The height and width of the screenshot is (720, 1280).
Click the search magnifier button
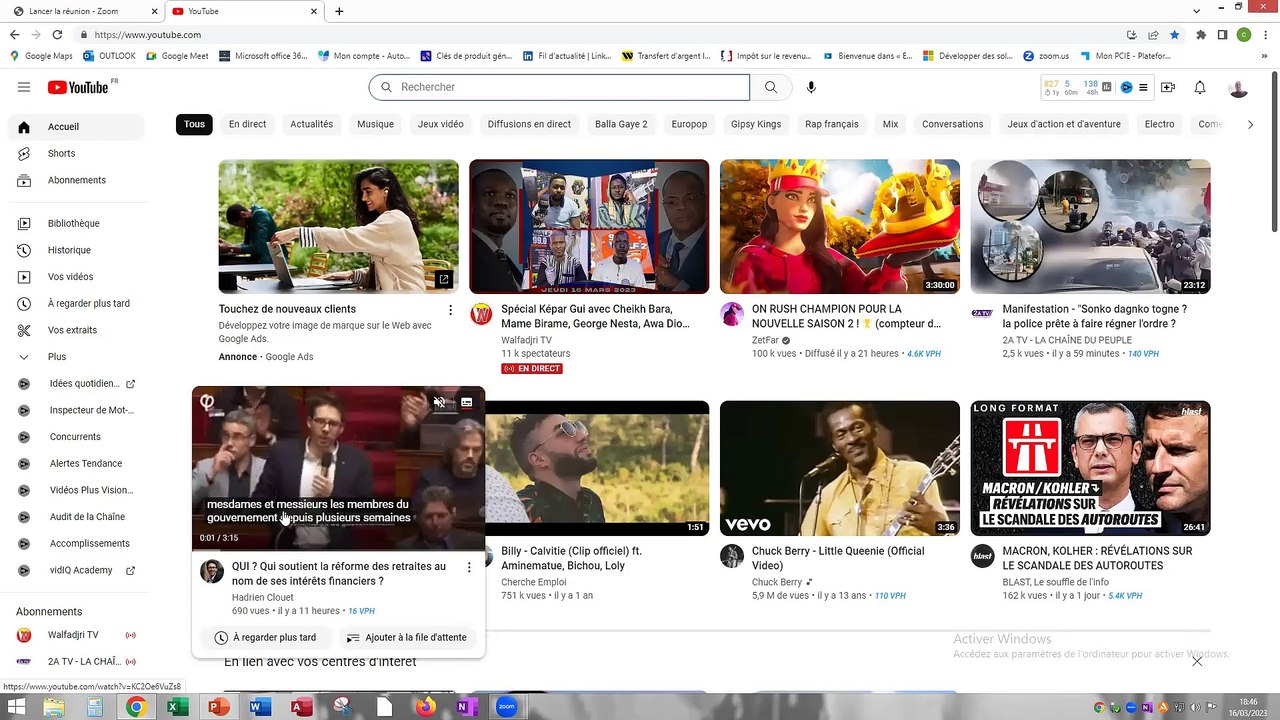[x=770, y=87]
